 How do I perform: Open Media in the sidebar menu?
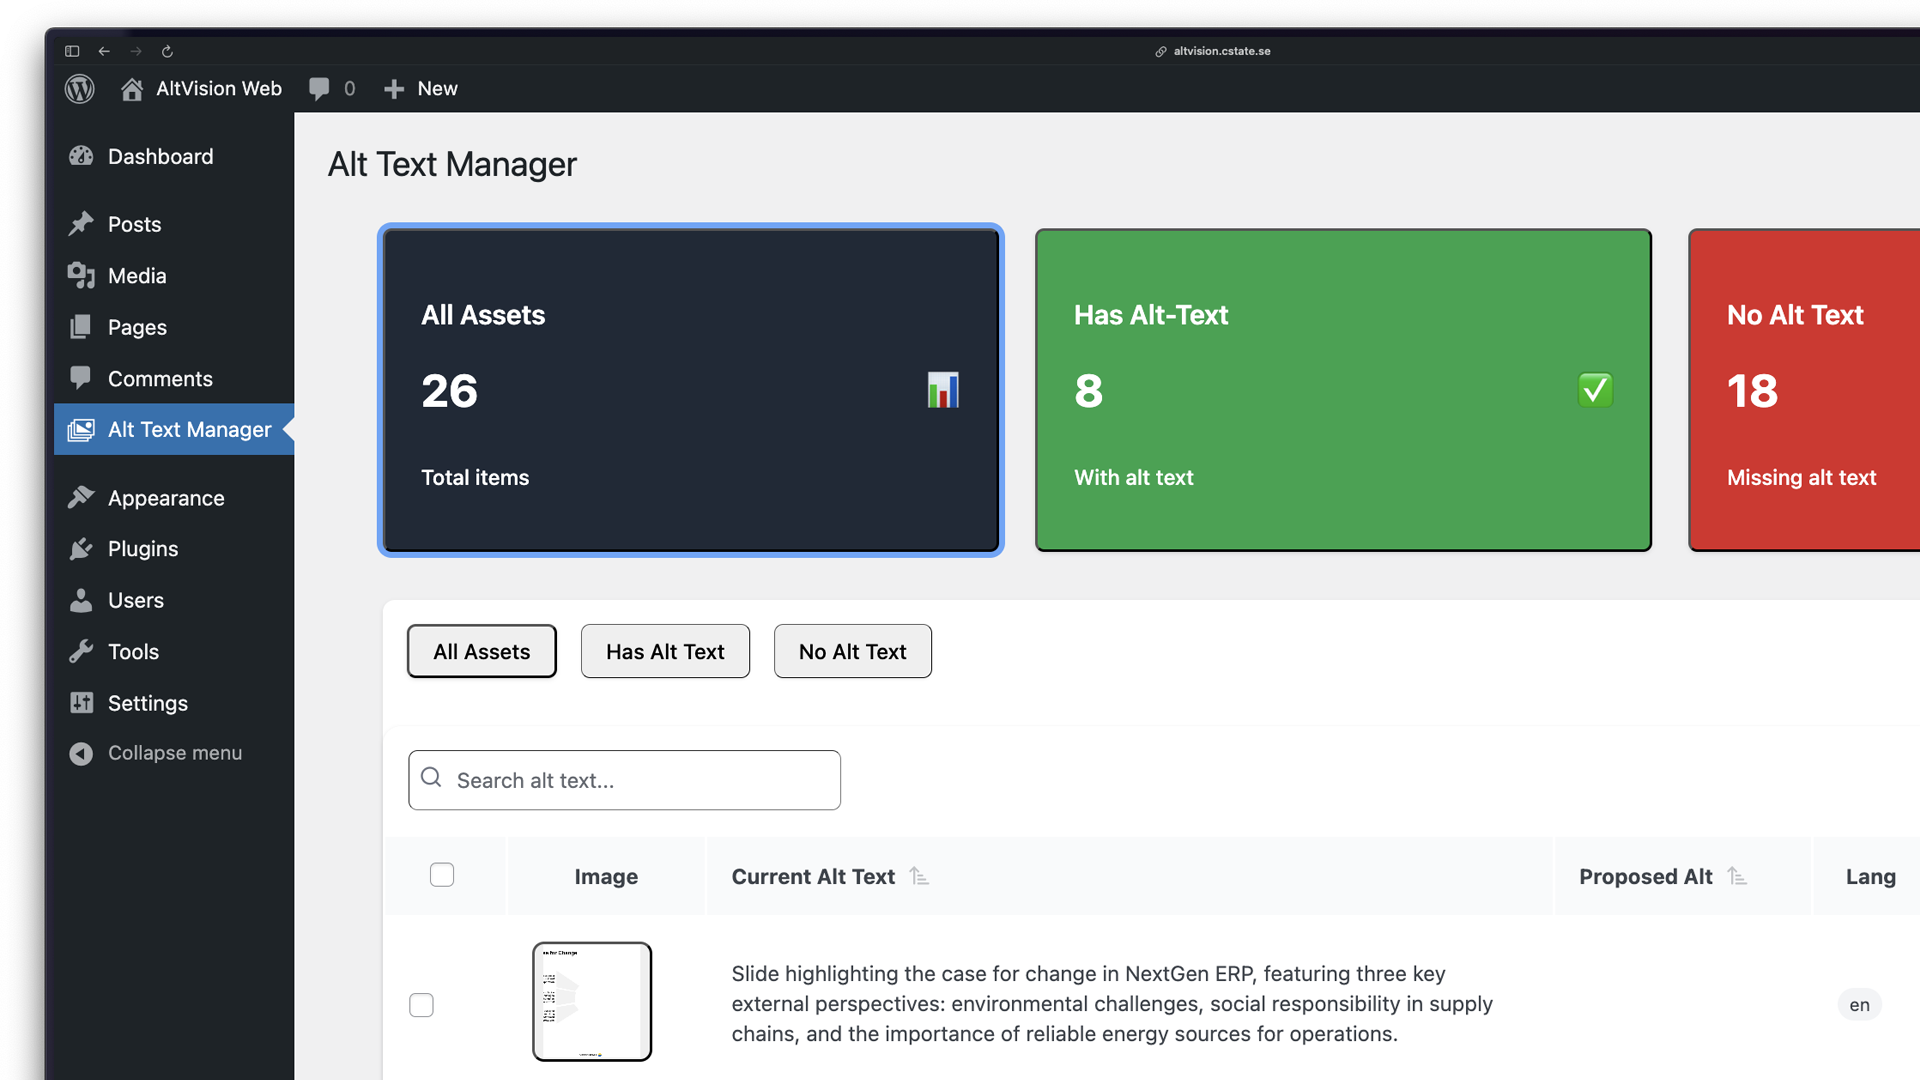(x=137, y=276)
